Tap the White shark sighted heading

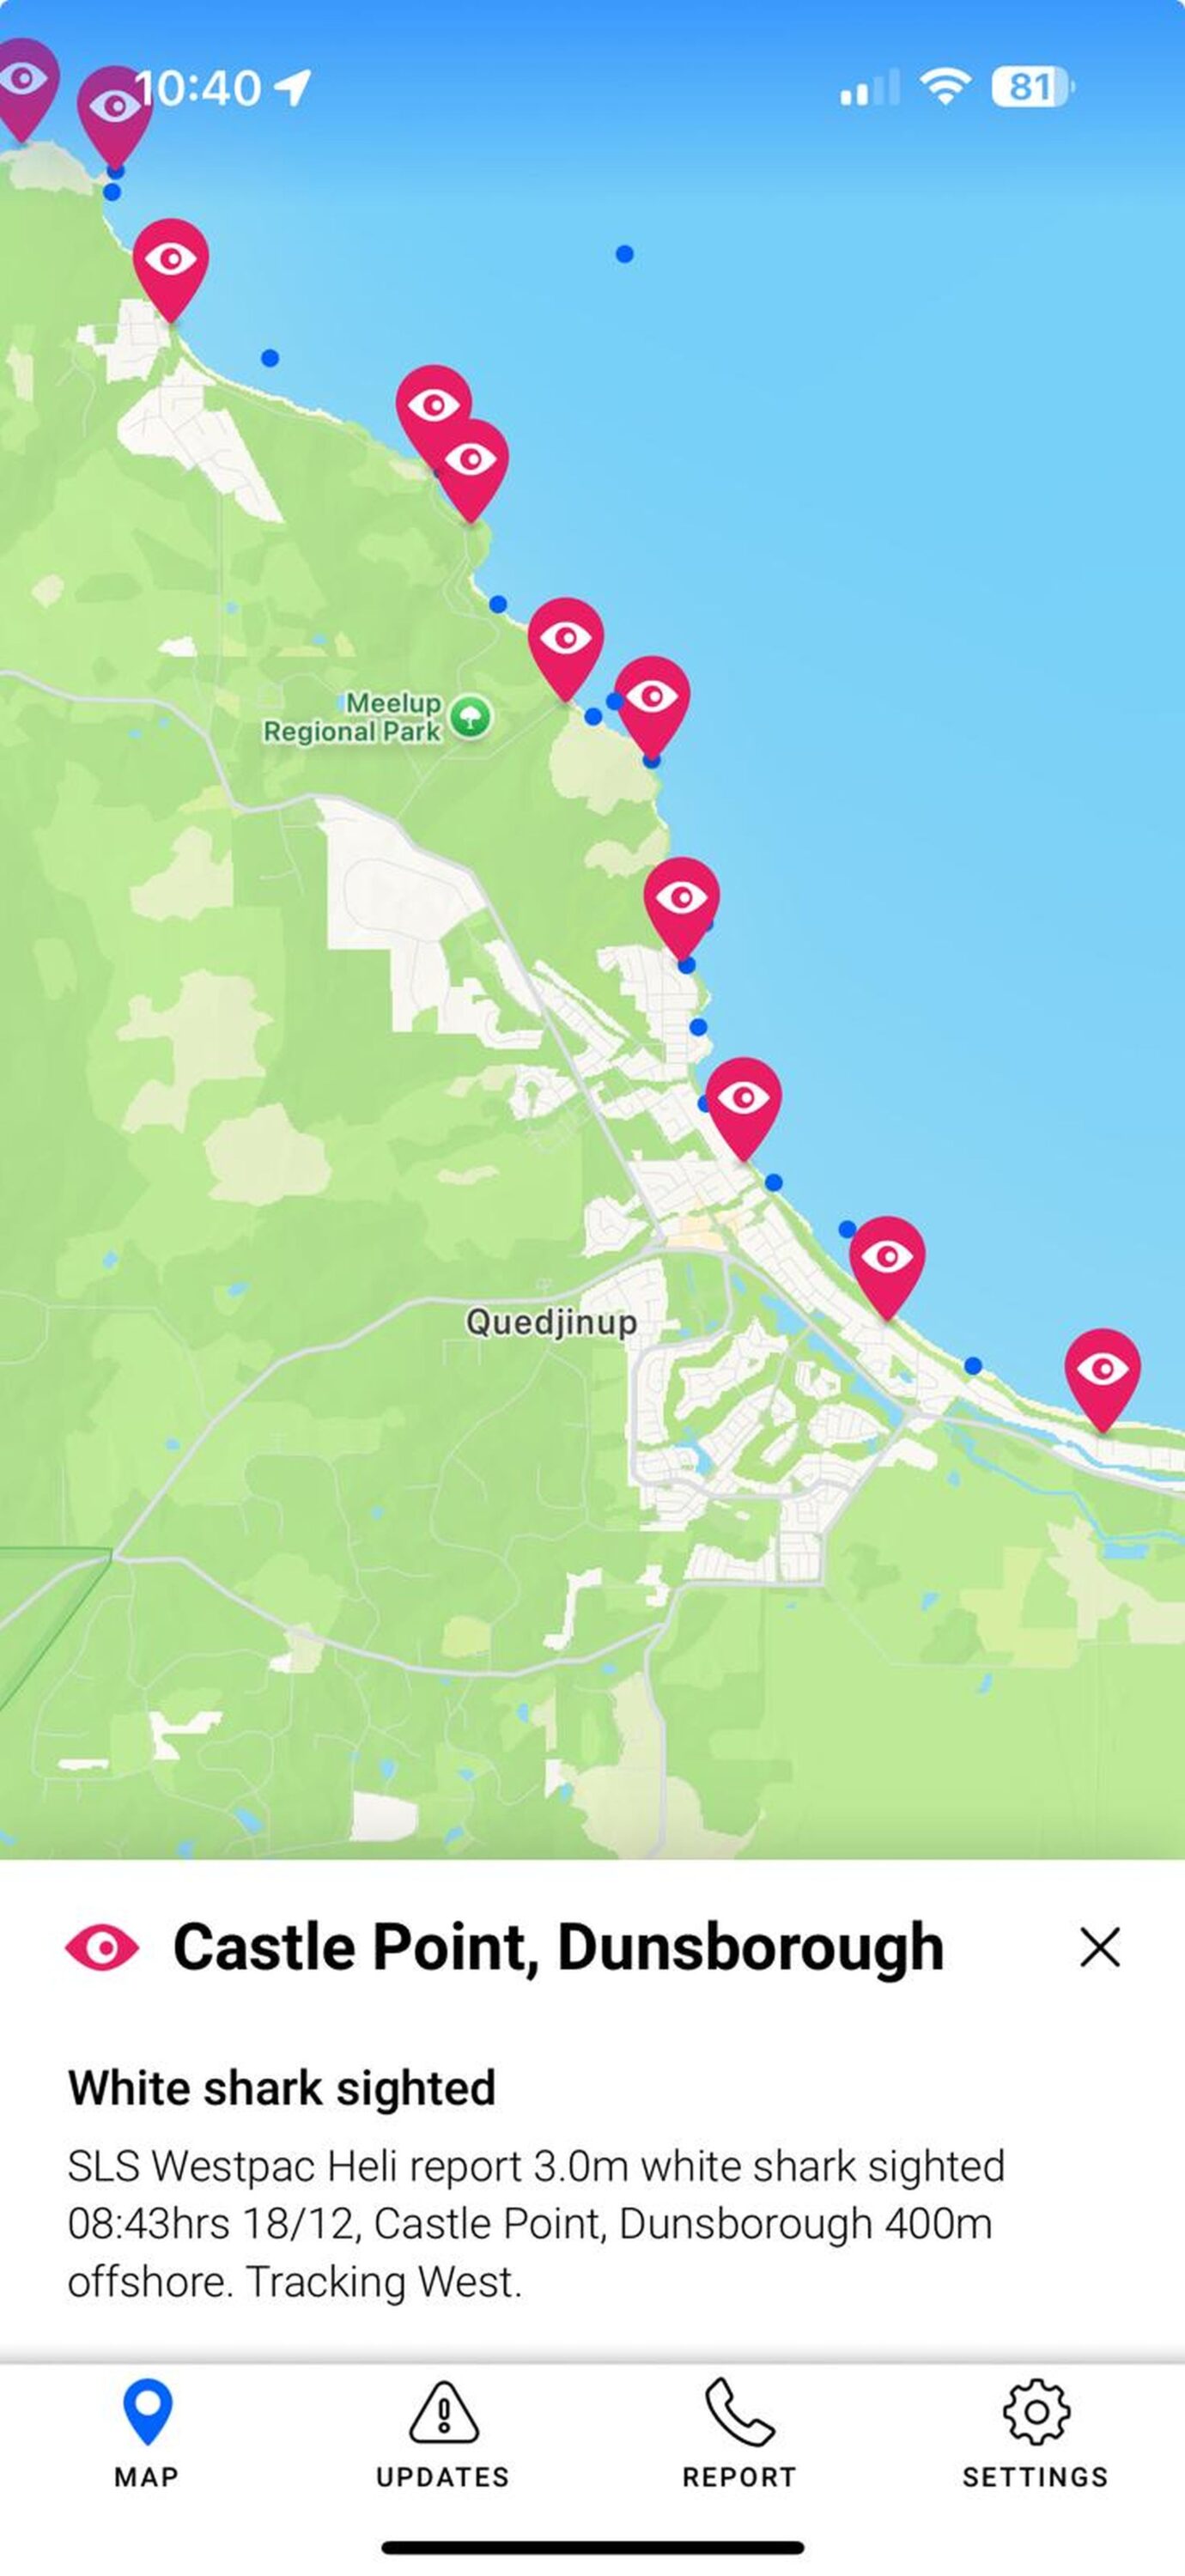282,2088
